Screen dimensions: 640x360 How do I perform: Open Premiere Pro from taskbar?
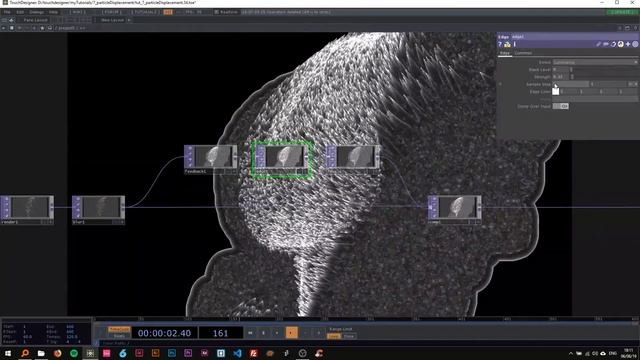point(188,353)
